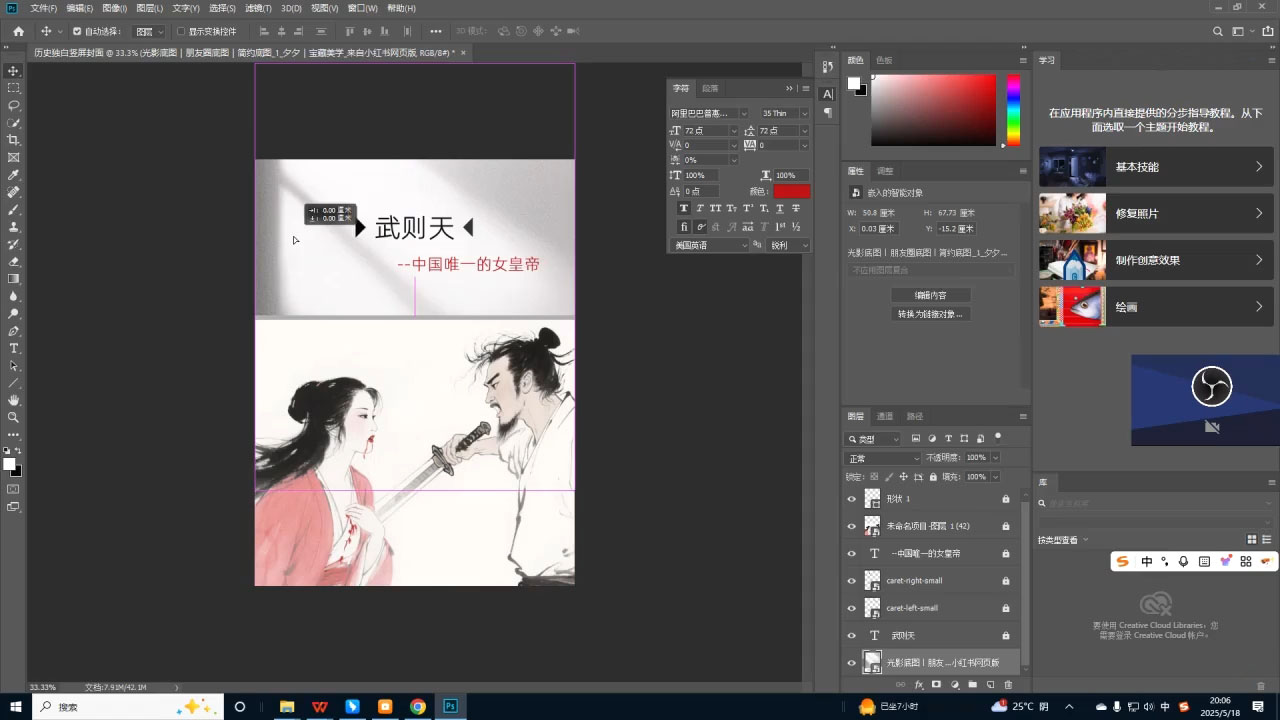Click the three-dots more options icon

436,31
